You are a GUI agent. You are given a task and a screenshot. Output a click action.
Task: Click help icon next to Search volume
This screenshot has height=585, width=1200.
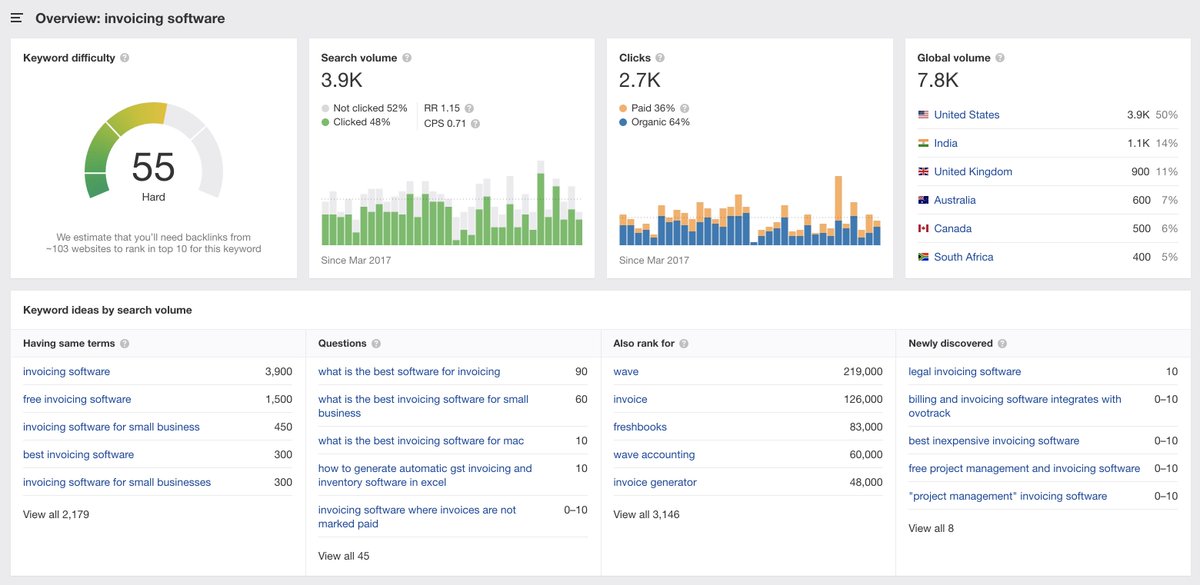(x=407, y=58)
